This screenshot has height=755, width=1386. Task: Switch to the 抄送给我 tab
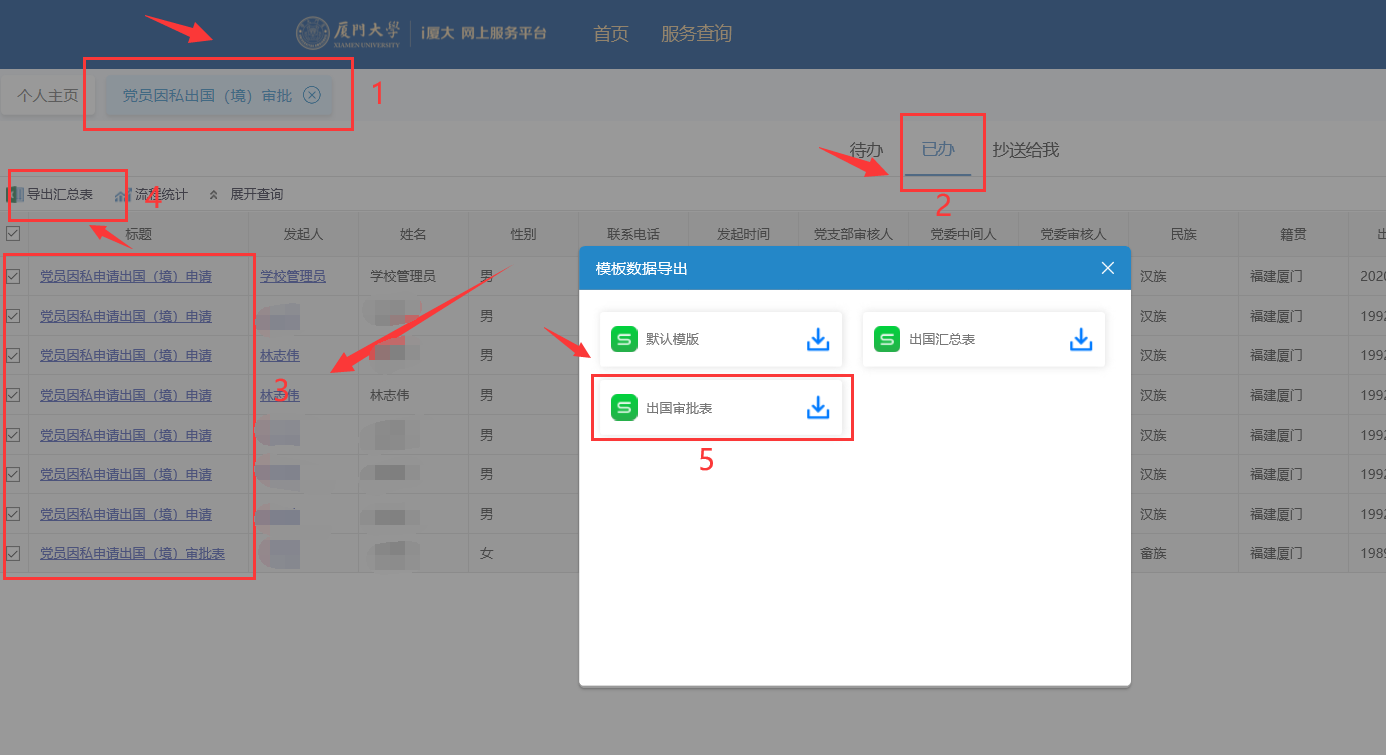pyautogui.click(x=1025, y=150)
